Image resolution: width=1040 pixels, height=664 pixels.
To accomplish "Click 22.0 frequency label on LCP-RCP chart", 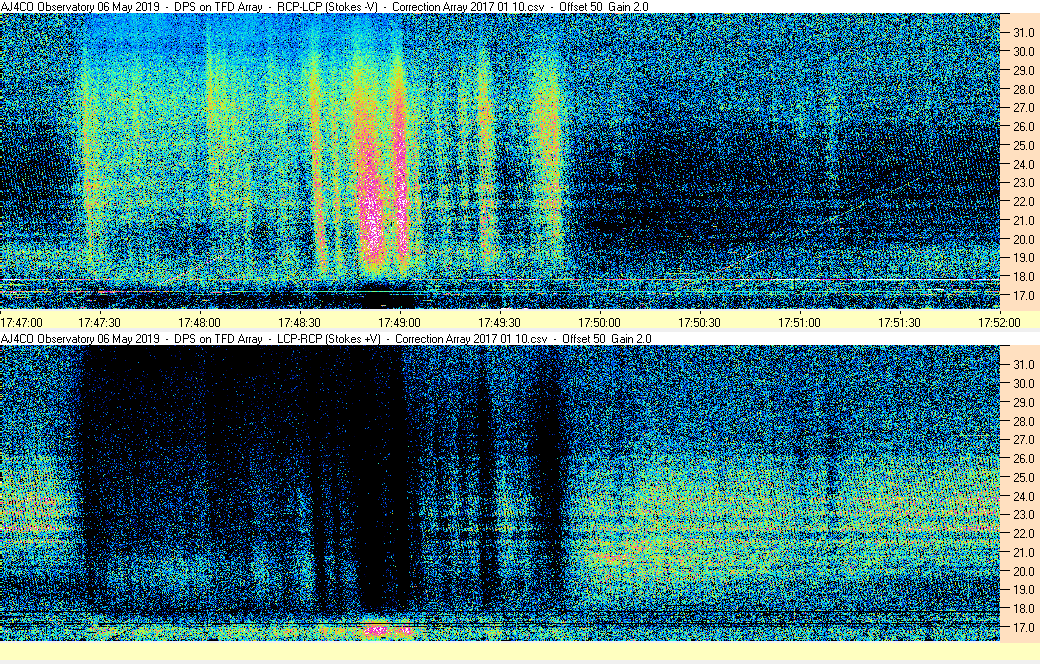I will coord(1023,533).
